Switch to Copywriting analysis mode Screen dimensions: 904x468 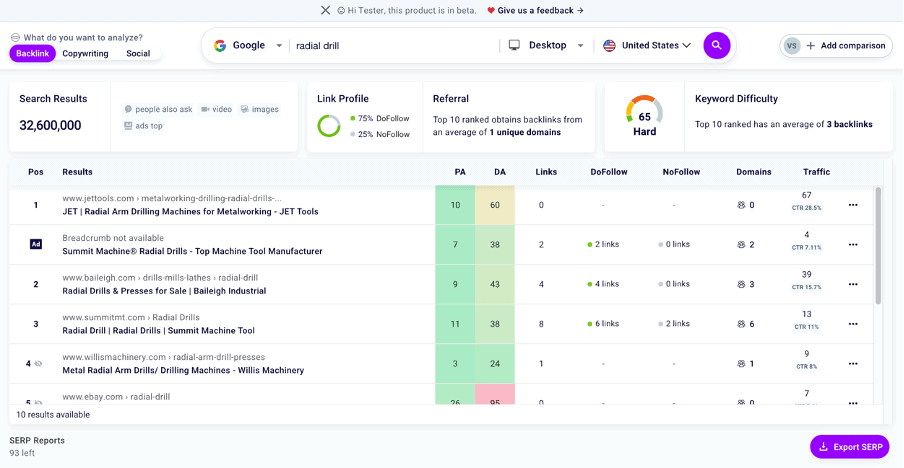pos(85,53)
